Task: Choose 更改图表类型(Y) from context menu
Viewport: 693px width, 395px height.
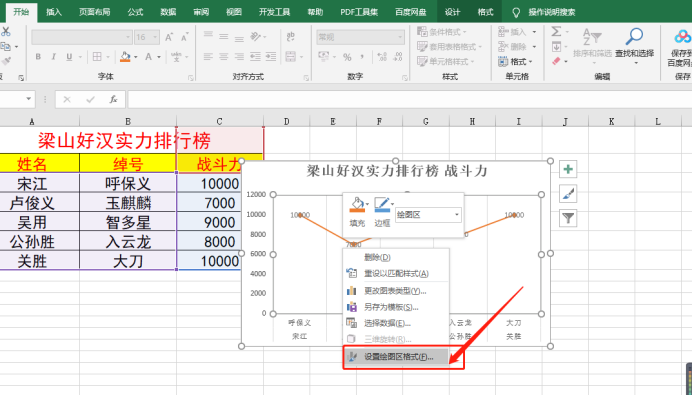Action: tap(396, 291)
